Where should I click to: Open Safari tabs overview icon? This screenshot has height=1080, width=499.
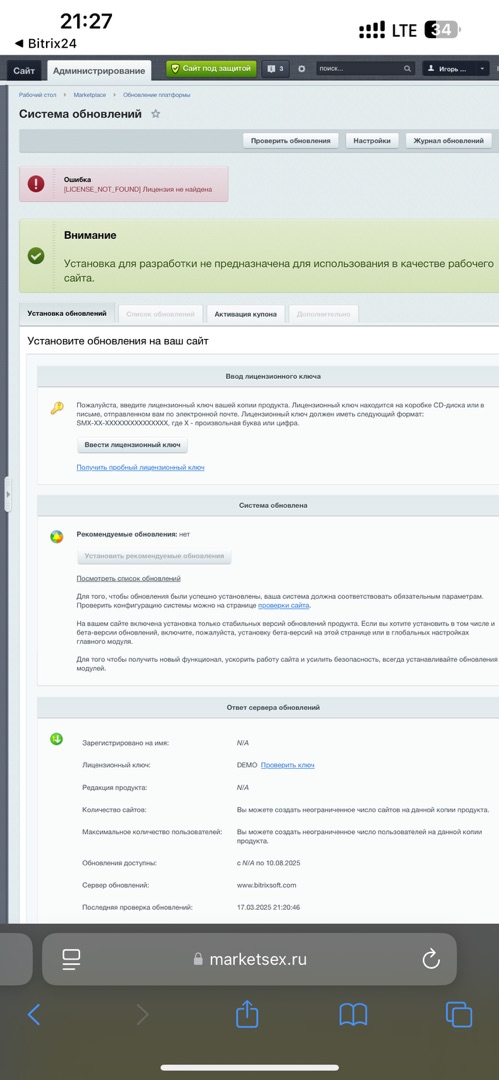point(459,1015)
